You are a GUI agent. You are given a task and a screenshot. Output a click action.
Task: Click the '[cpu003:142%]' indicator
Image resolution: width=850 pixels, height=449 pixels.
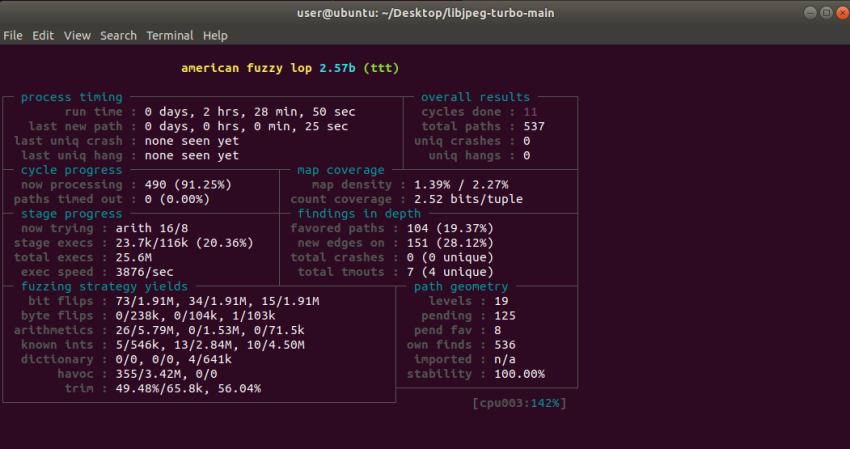(519, 403)
